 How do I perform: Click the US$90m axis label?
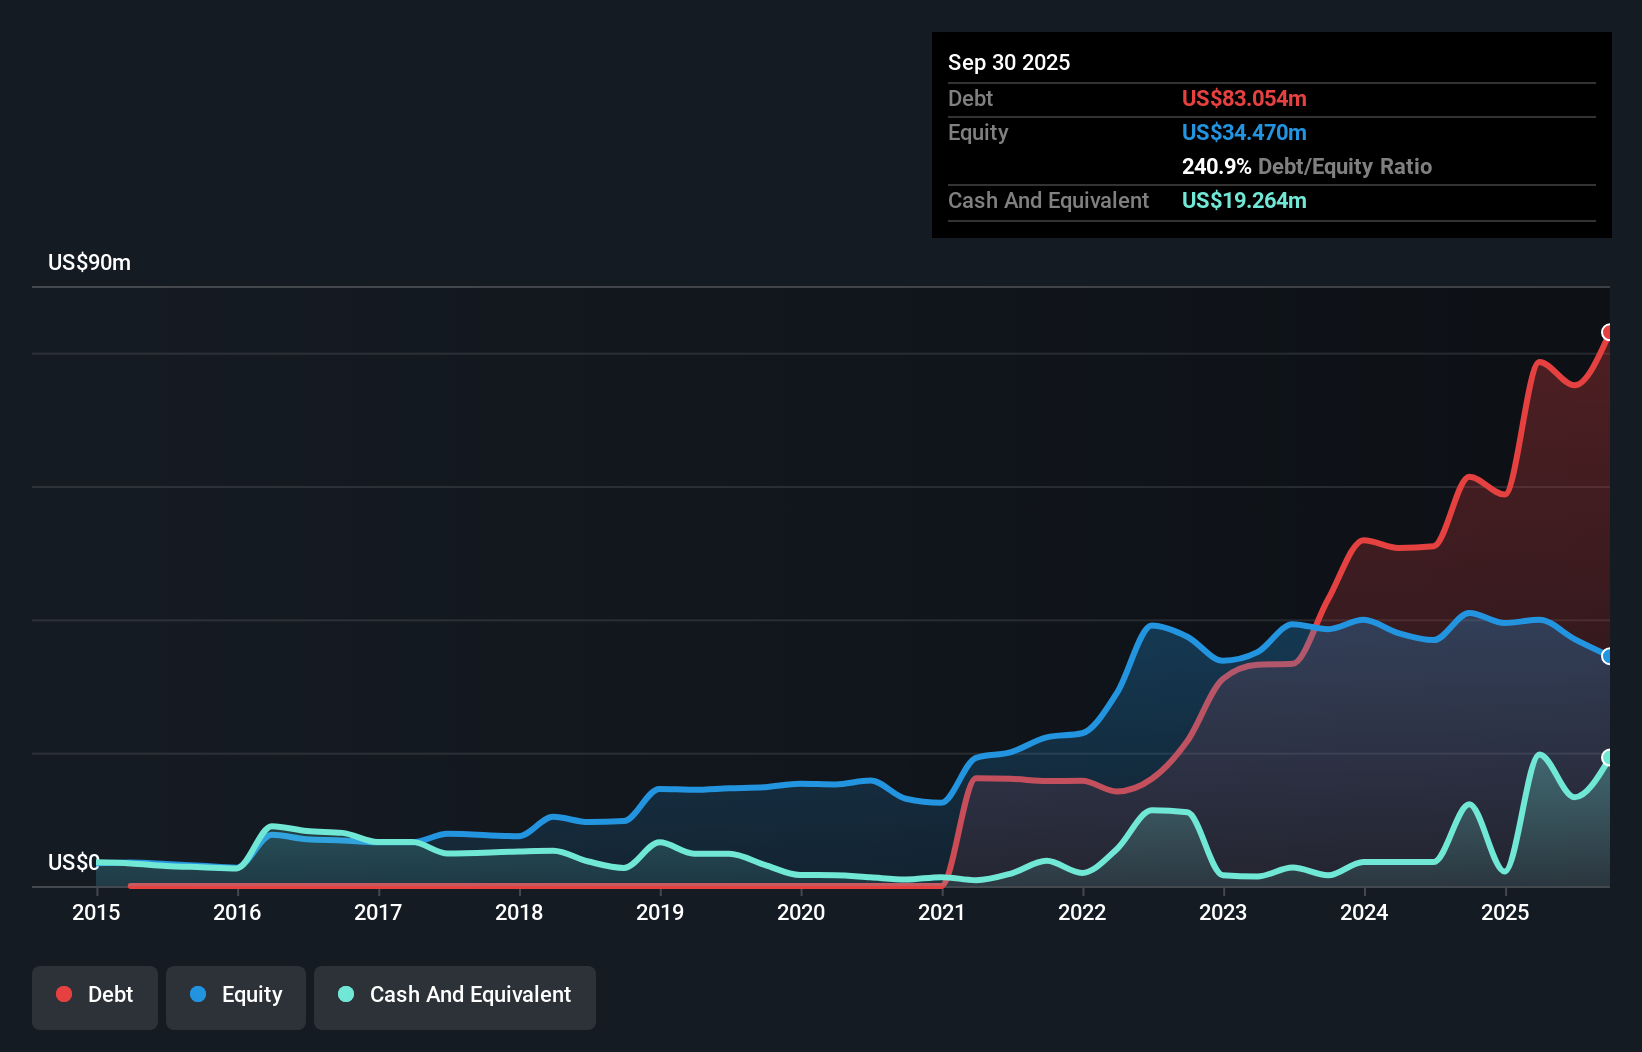pyautogui.click(x=88, y=262)
